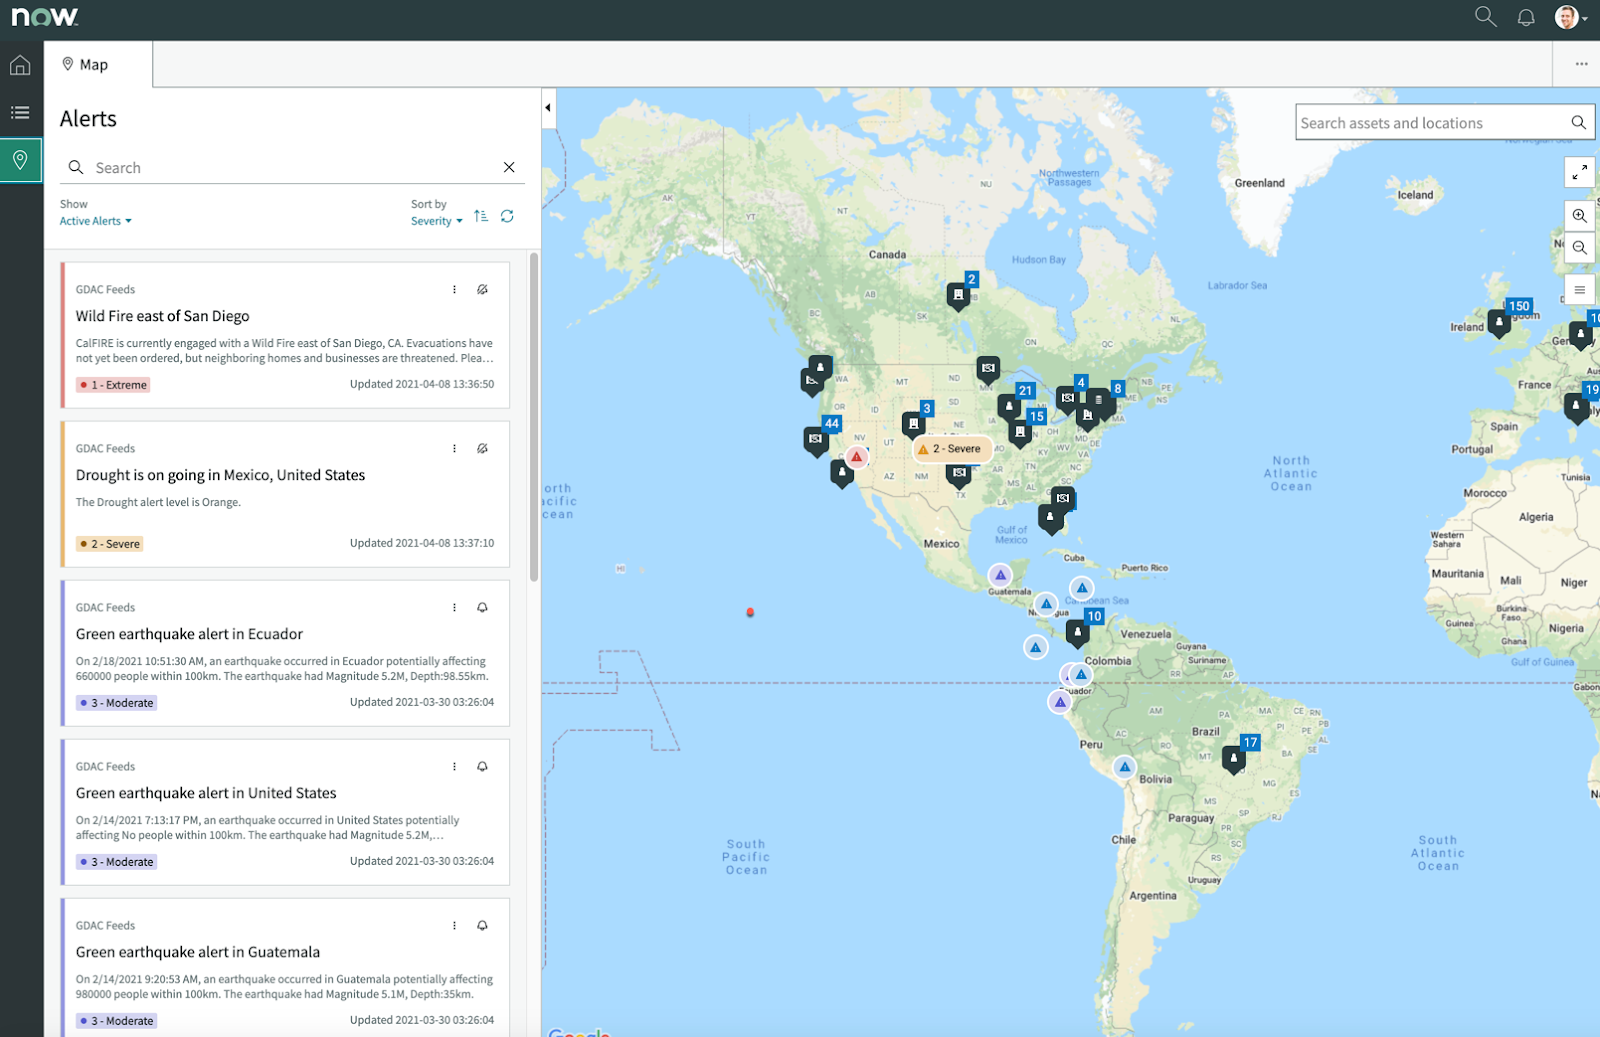Toggle mute on Wild Fire alert
This screenshot has width=1600, height=1037.
click(x=482, y=289)
